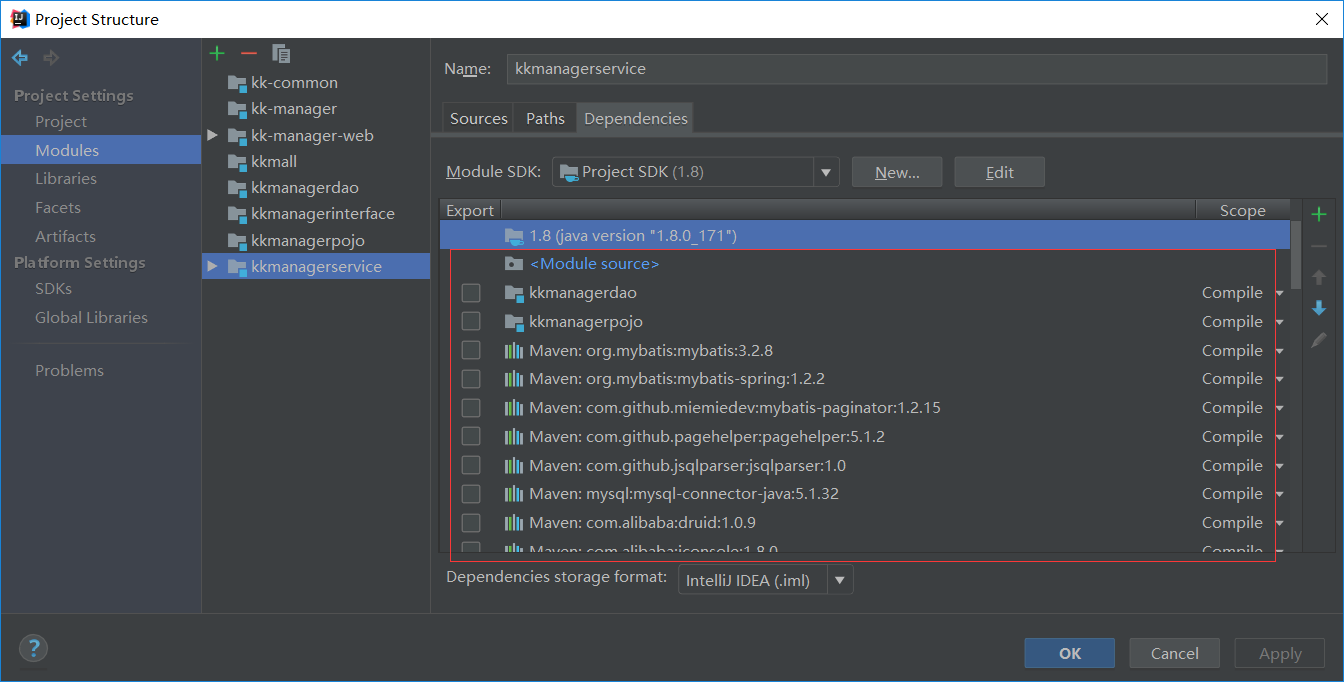Viewport: 1344px width, 682px height.
Task: Expand the kkmanagerservice module node
Action: pyautogui.click(x=212, y=266)
